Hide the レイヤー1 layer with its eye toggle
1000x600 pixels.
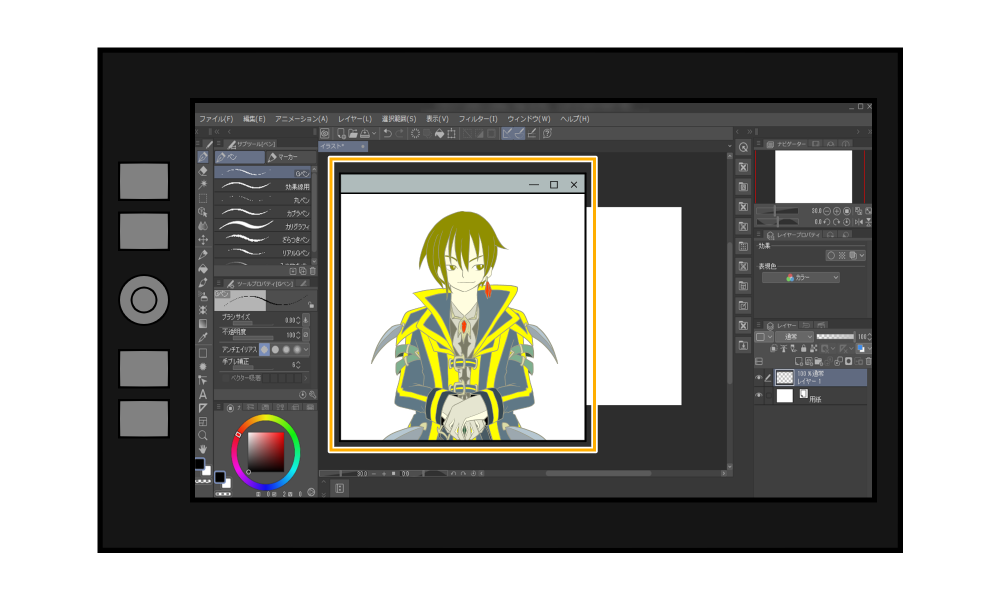pyautogui.click(x=760, y=377)
